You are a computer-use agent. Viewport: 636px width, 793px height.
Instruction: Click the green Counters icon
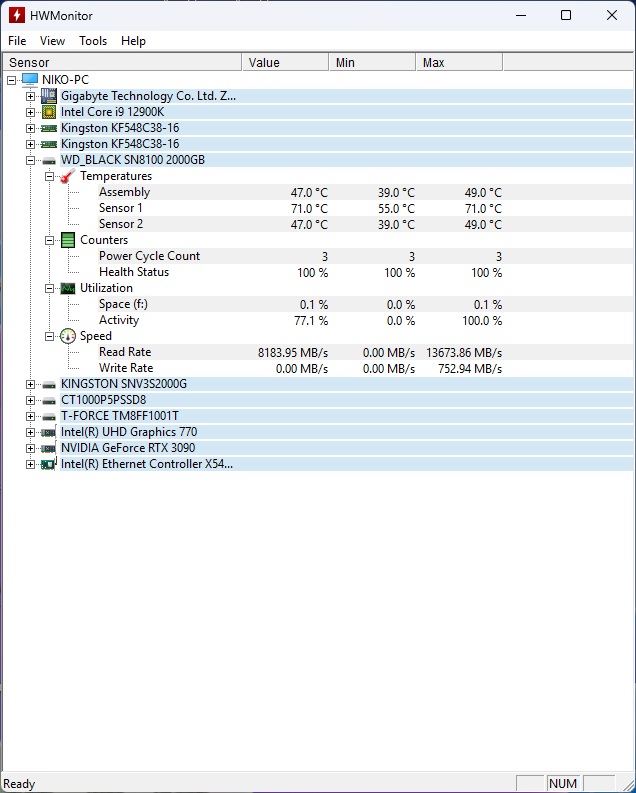pos(68,240)
